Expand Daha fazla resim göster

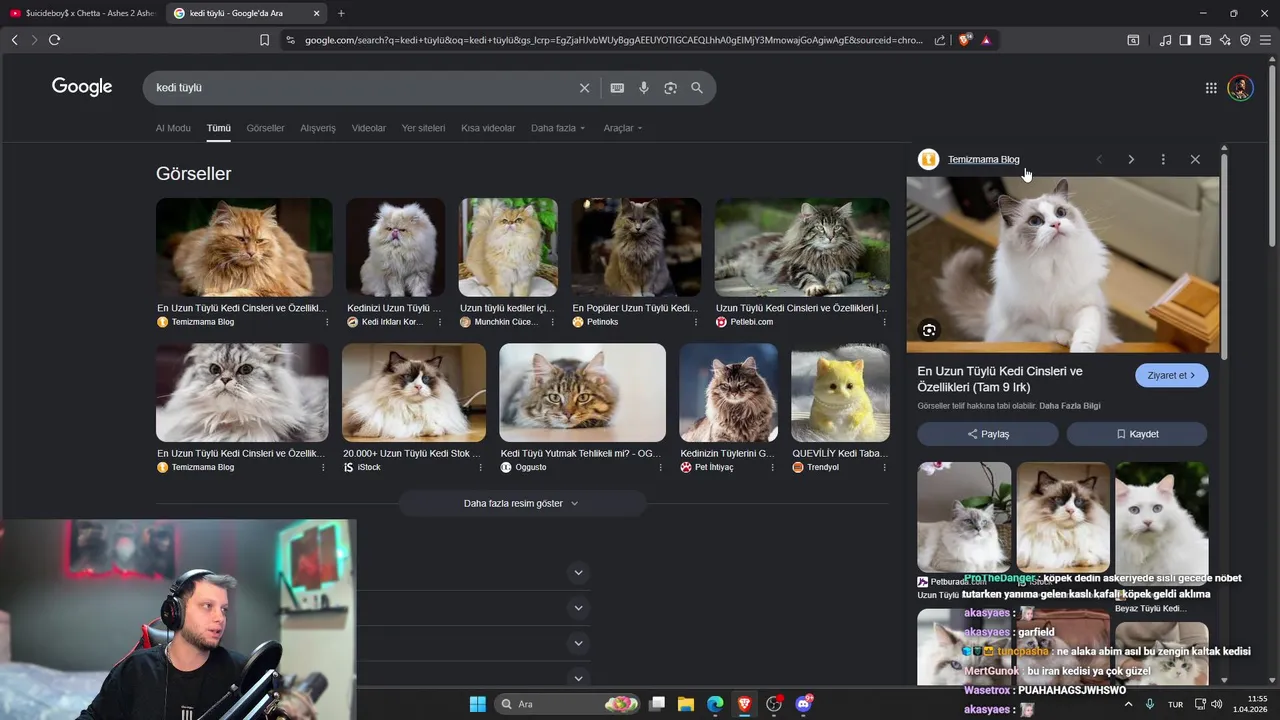click(x=521, y=503)
